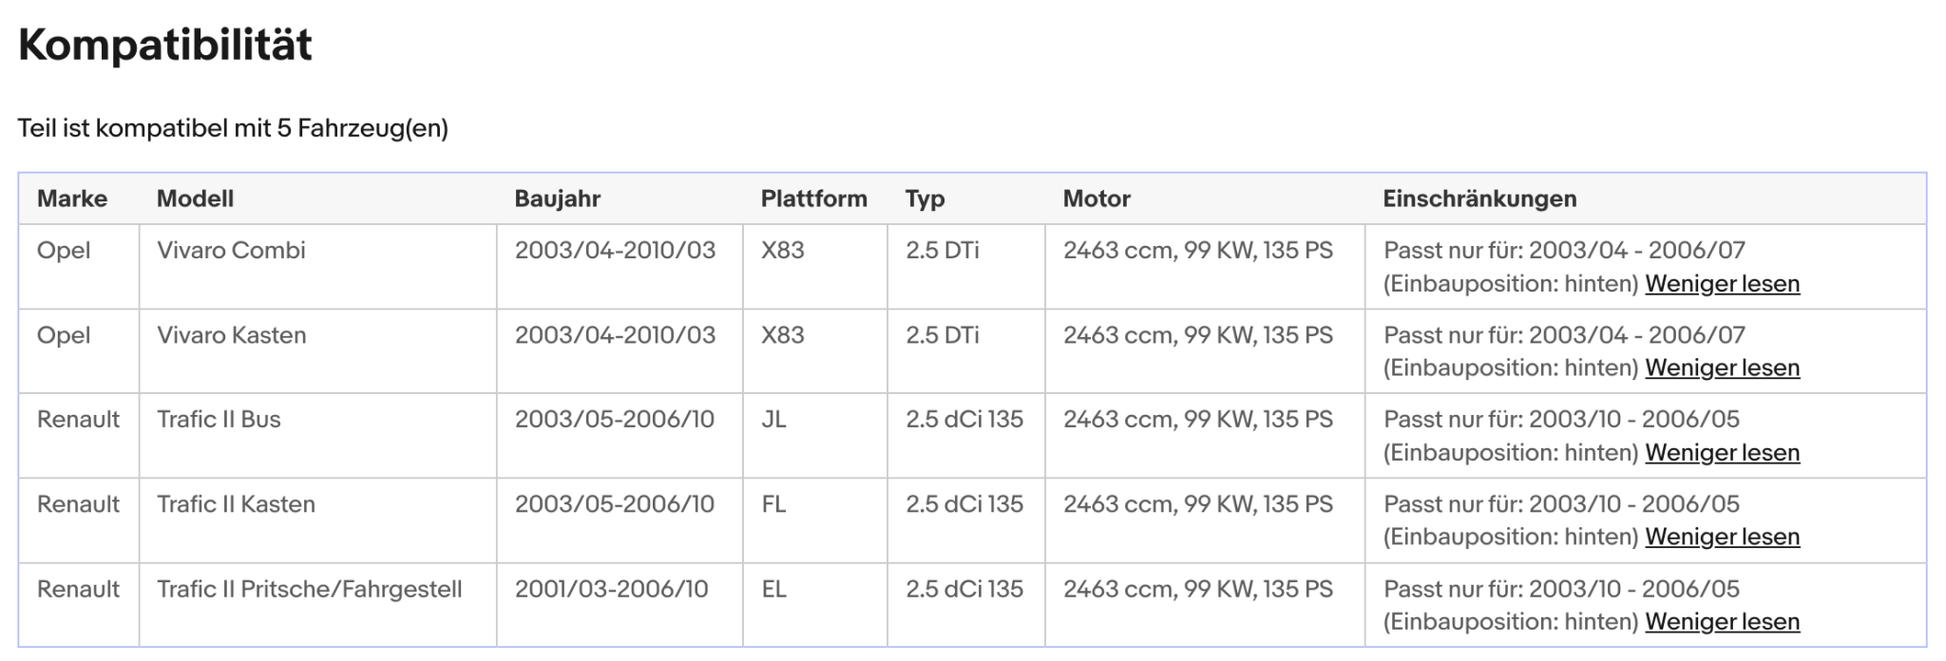Viewport: 1946px width, 661px height.
Task: Collapse restrictions for the Trafic II Kasten row
Action: (1721, 537)
